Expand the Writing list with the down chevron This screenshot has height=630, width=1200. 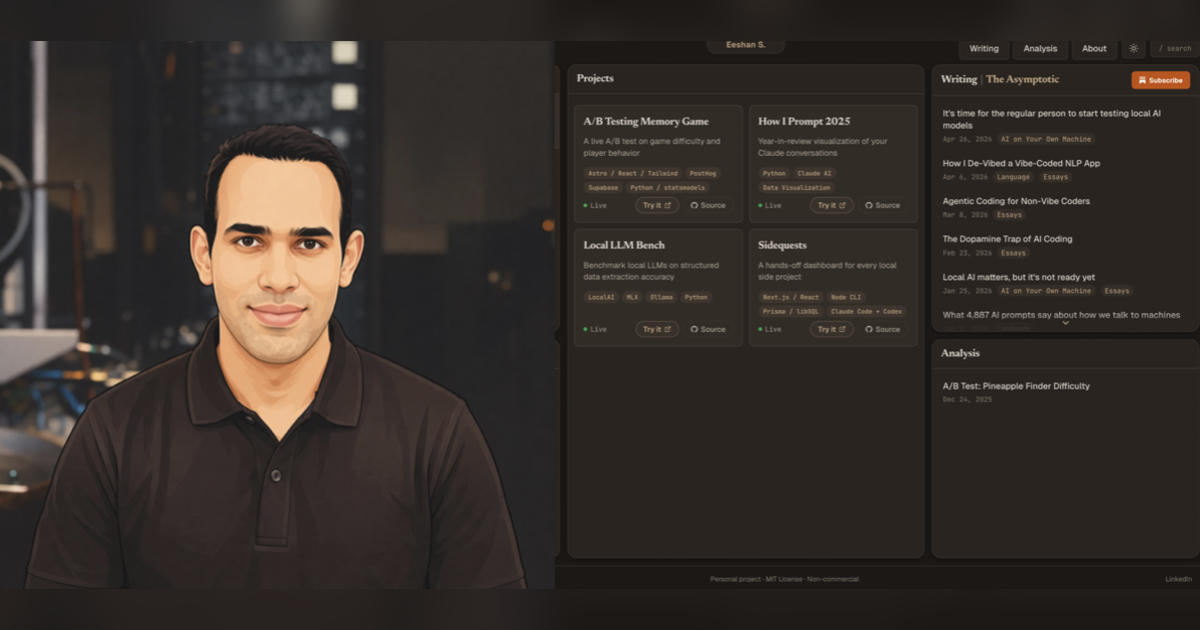[x=1065, y=323]
